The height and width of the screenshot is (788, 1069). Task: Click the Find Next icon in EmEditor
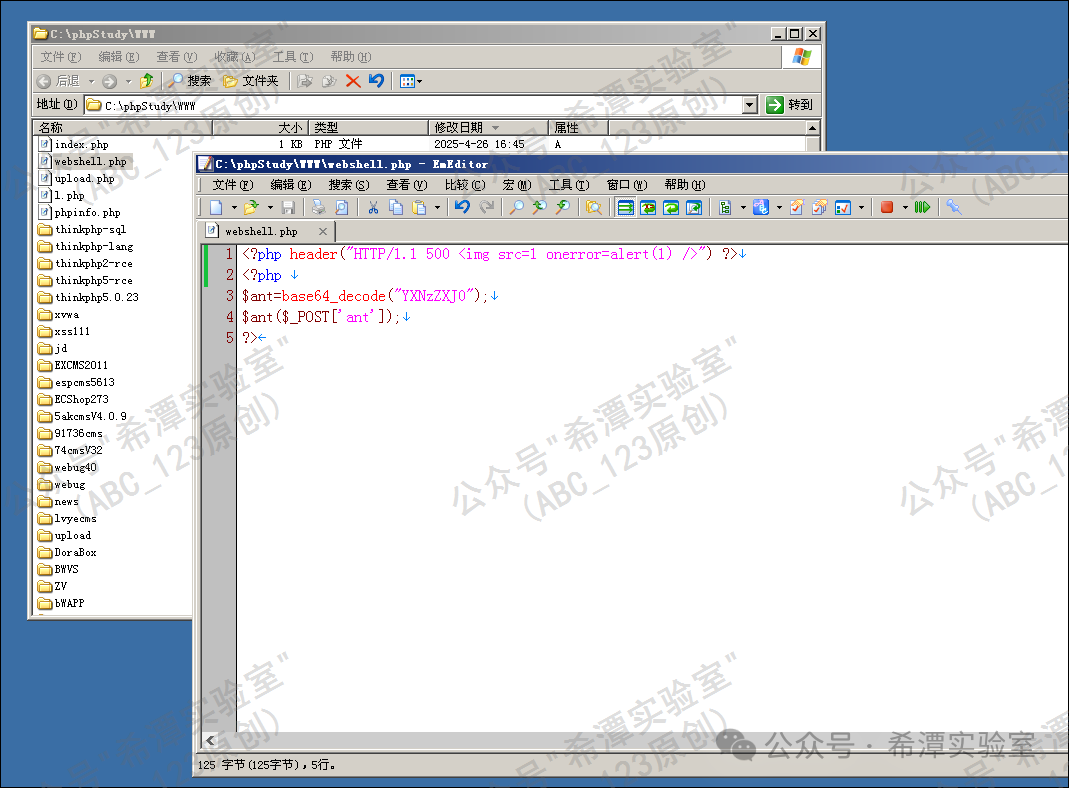point(563,207)
